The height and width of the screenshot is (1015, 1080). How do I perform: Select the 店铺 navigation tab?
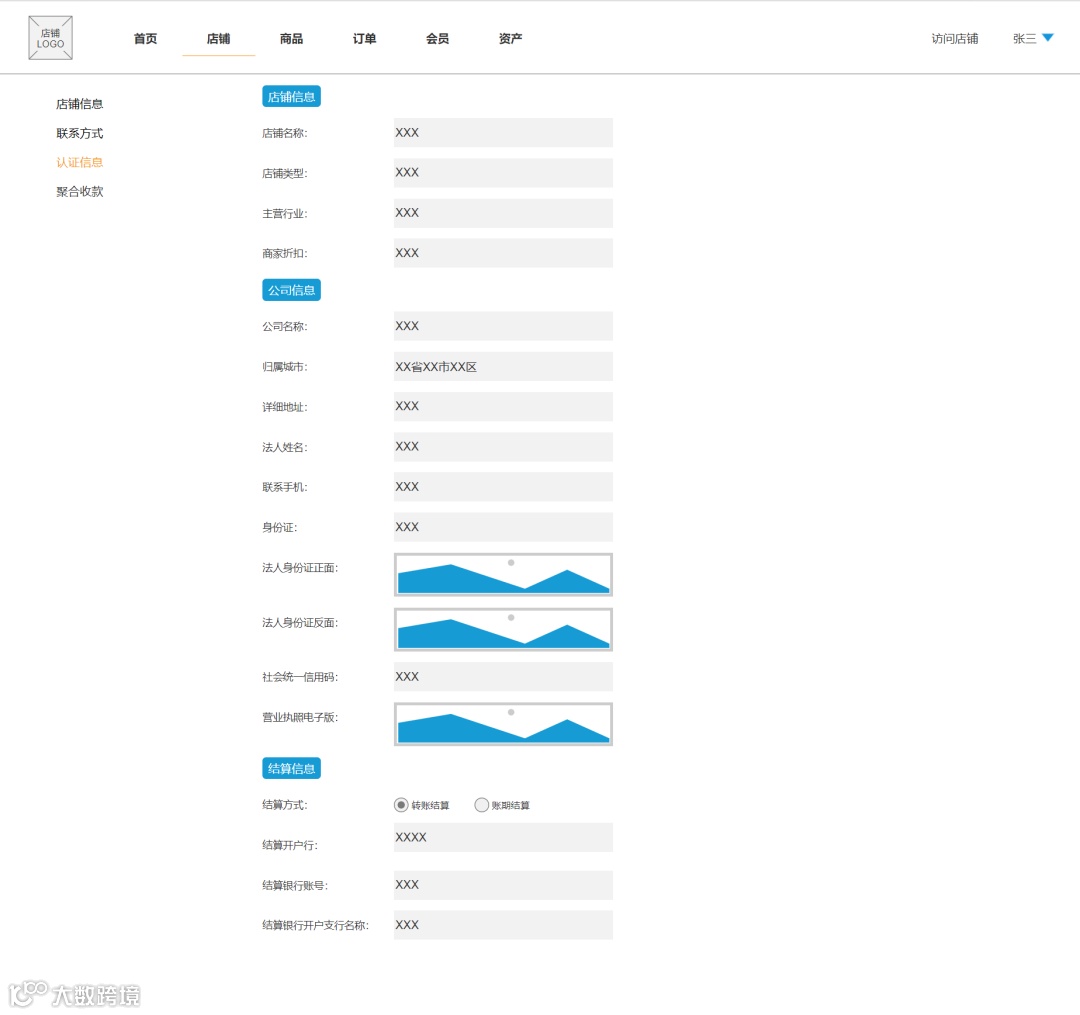point(218,39)
